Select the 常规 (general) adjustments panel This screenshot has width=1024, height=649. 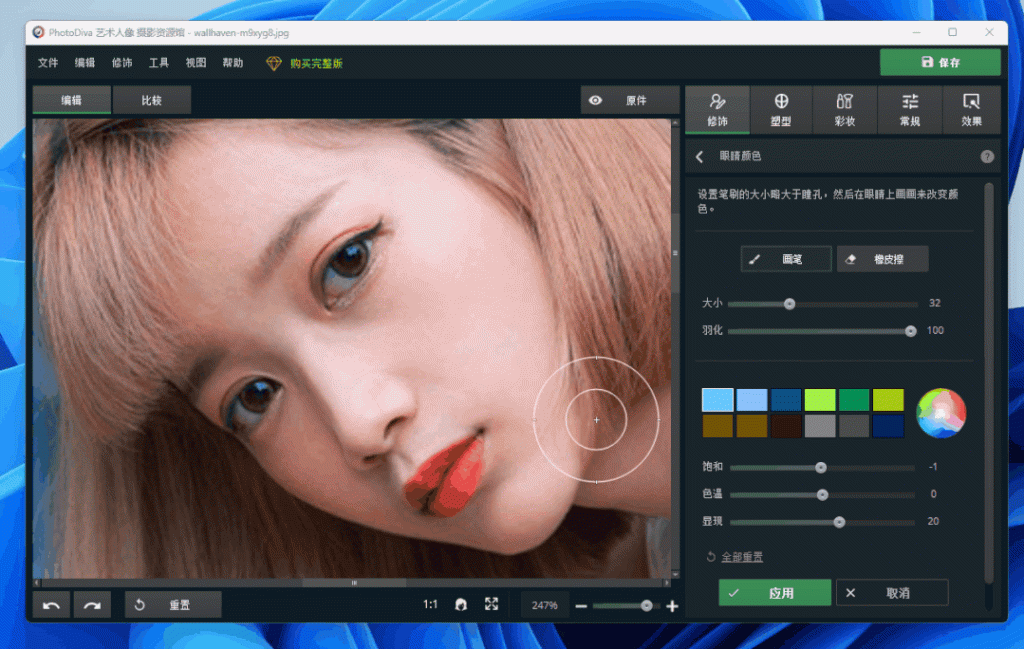[909, 109]
